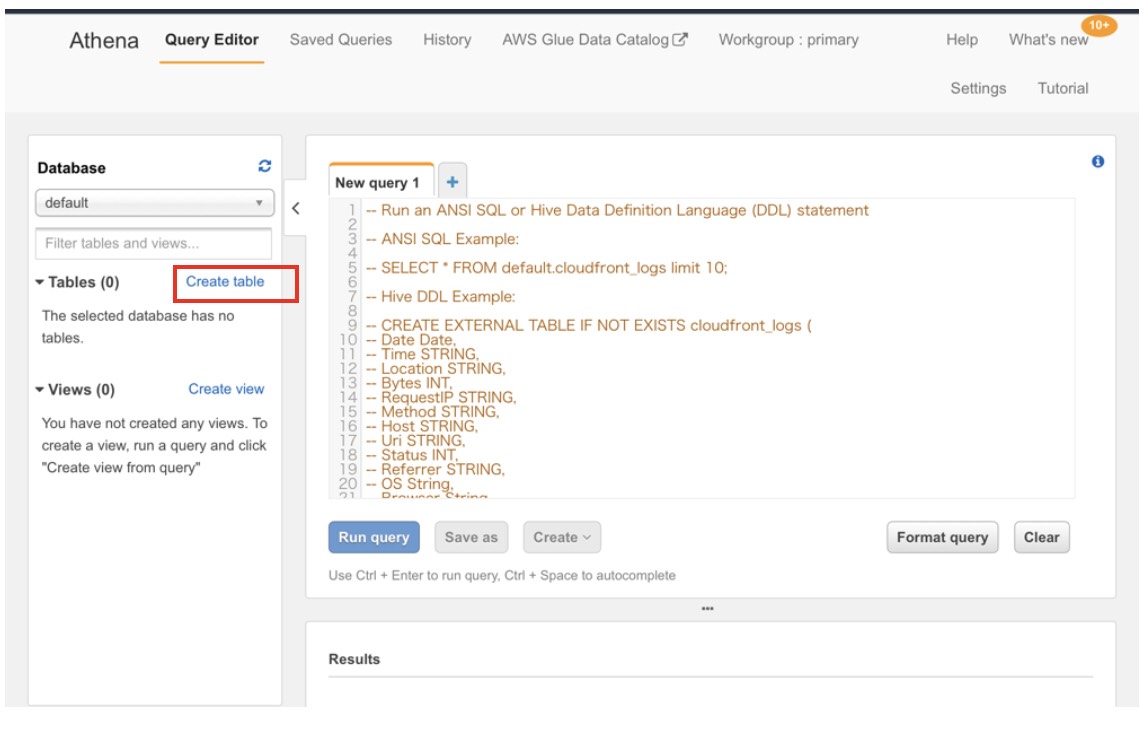Open the default database dropdown
The height and width of the screenshot is (743, 1148).
(154, 202)
